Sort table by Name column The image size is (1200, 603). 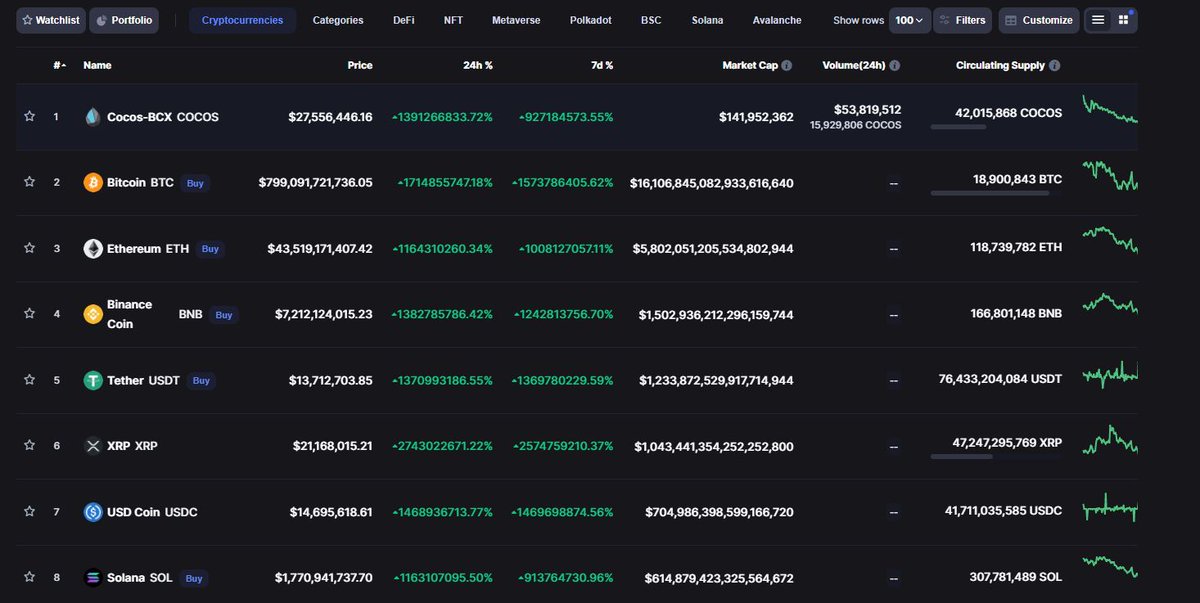[x=97, y=65]
